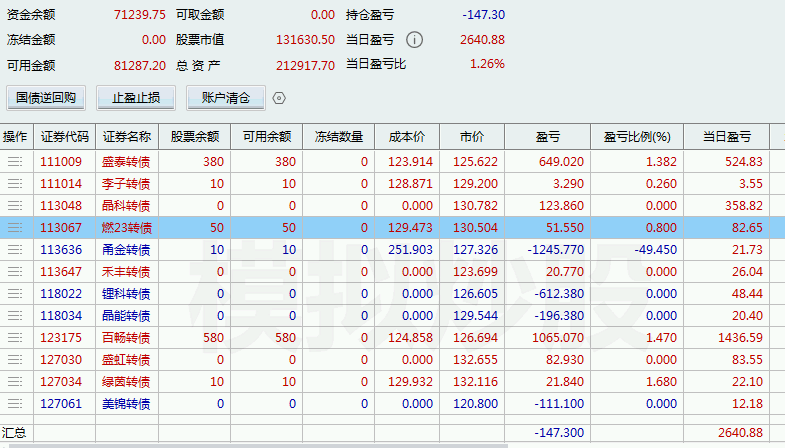Click the loss value -1245.770
Viewport: 785px width, 448px height.
click(x=556, y=250)
